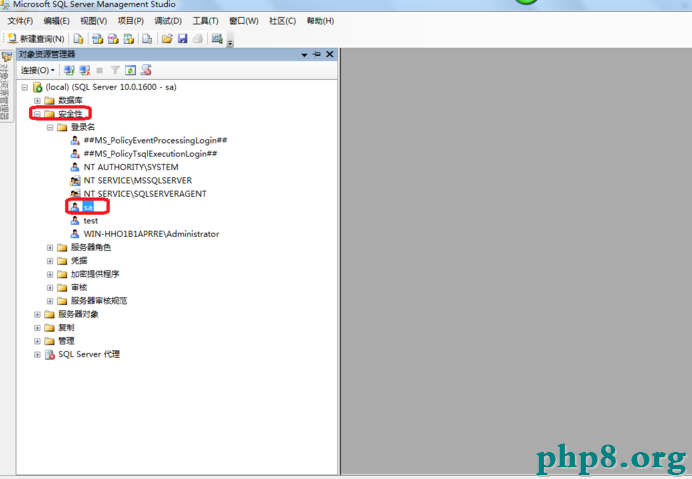Click the Filter funnel icon
692x479 pixels.
(115, 70)
